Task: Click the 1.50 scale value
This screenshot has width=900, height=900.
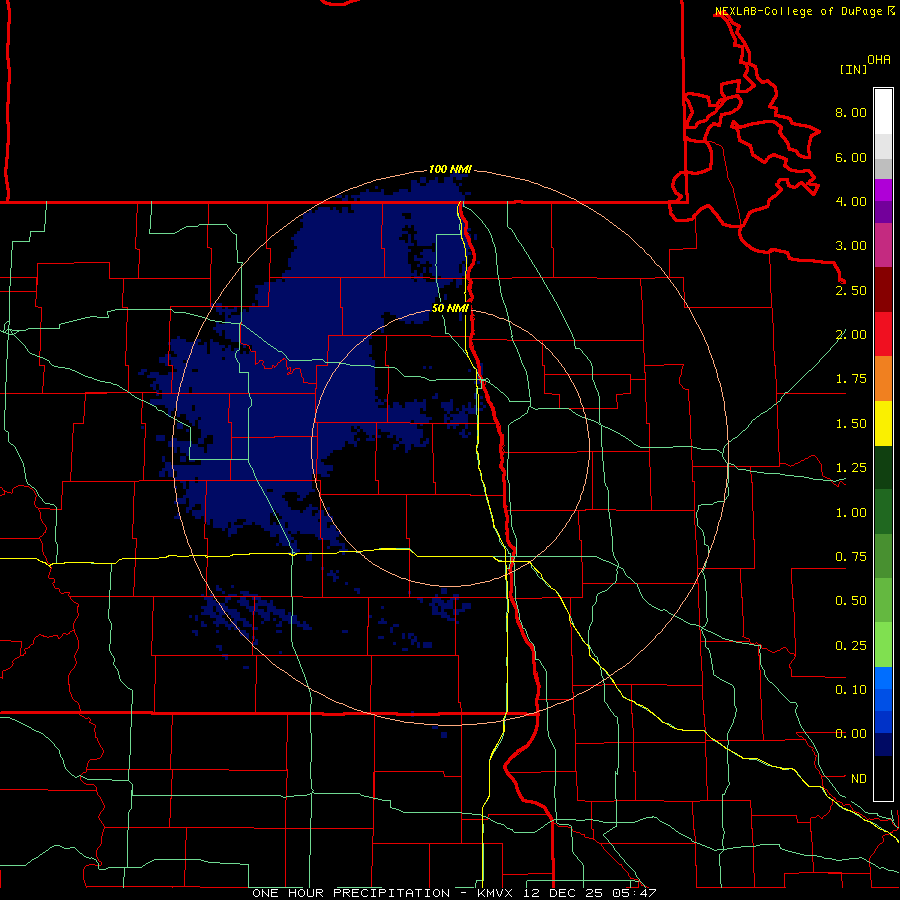Action: pos(851,424)
